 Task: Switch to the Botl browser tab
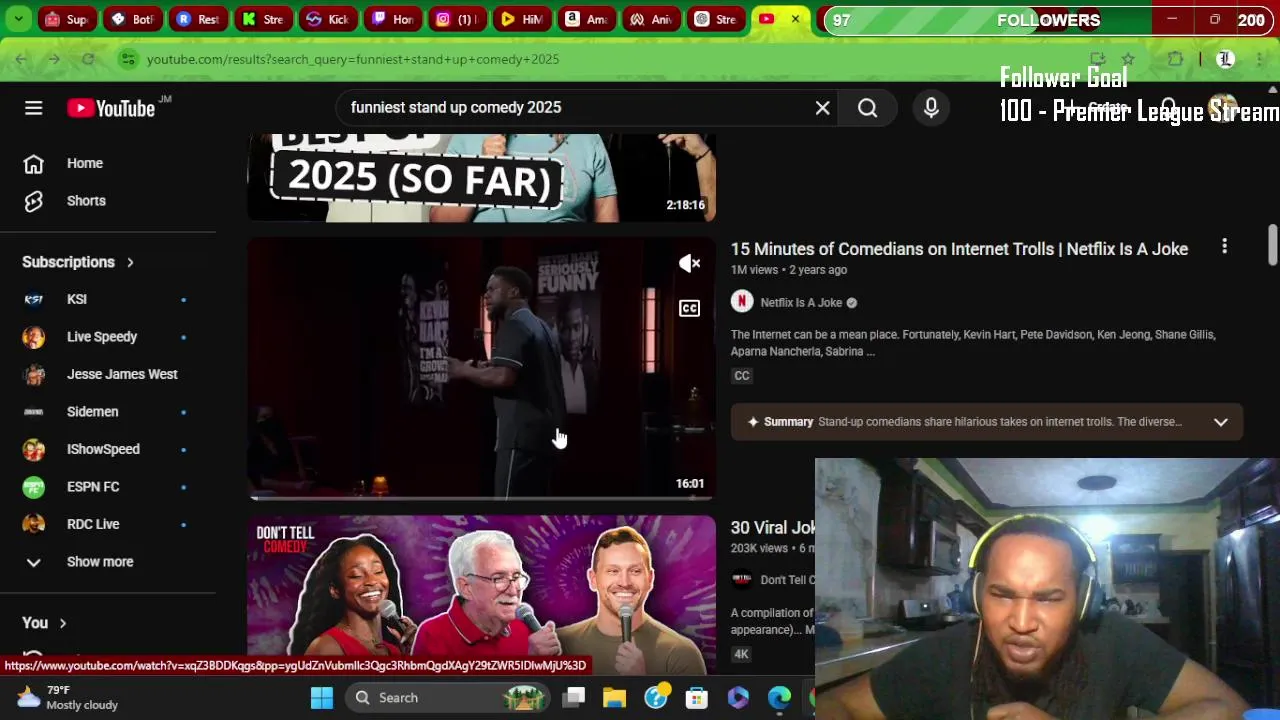(132, 19)
